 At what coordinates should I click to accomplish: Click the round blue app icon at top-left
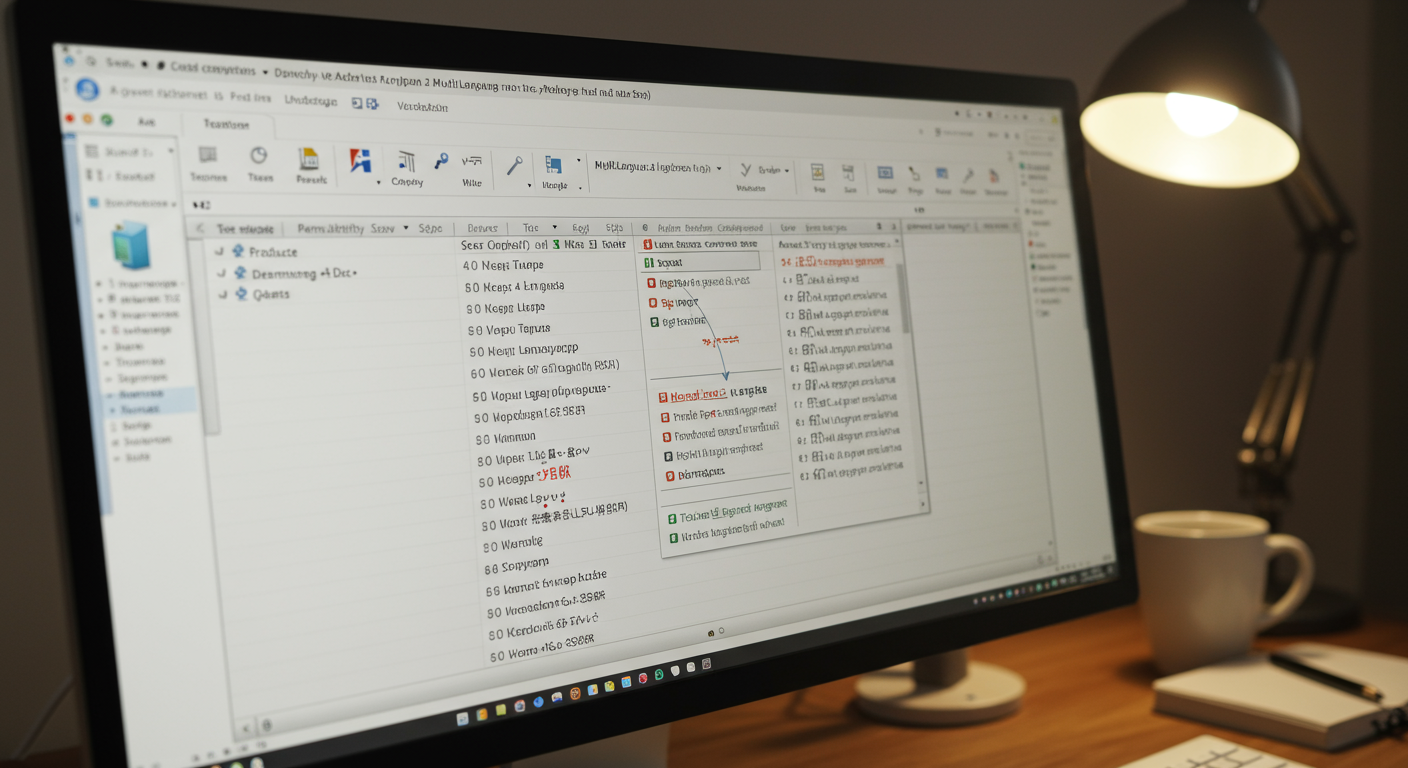(87, 90)
